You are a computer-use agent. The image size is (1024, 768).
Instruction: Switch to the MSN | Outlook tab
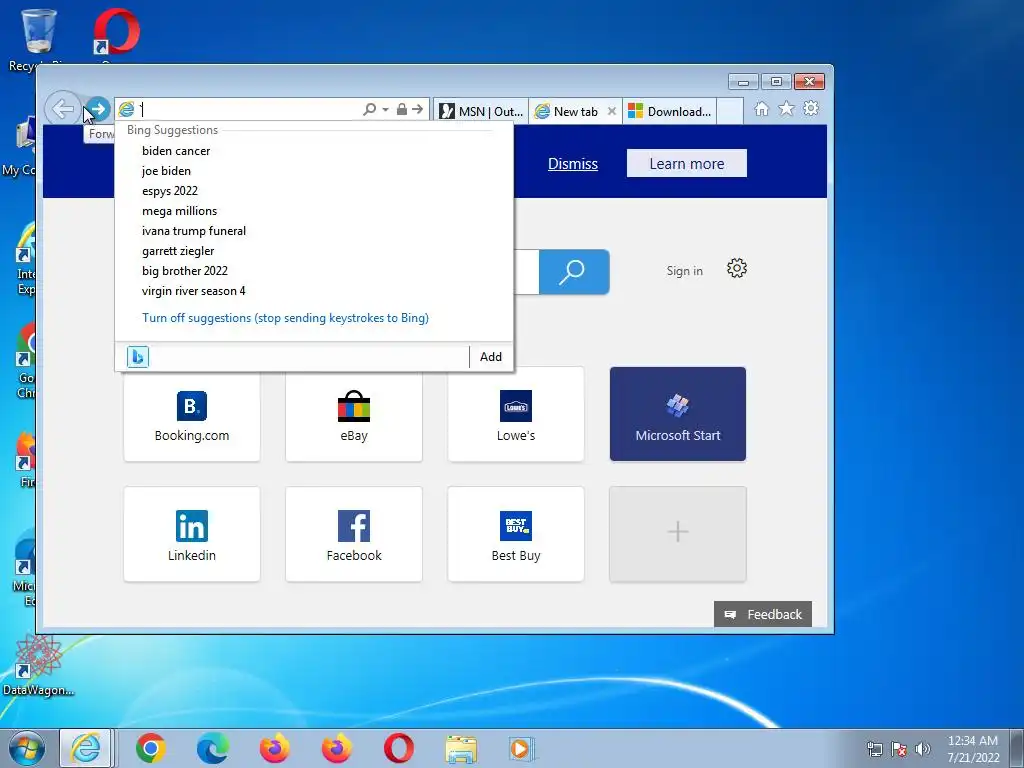(x=481, y=111)
